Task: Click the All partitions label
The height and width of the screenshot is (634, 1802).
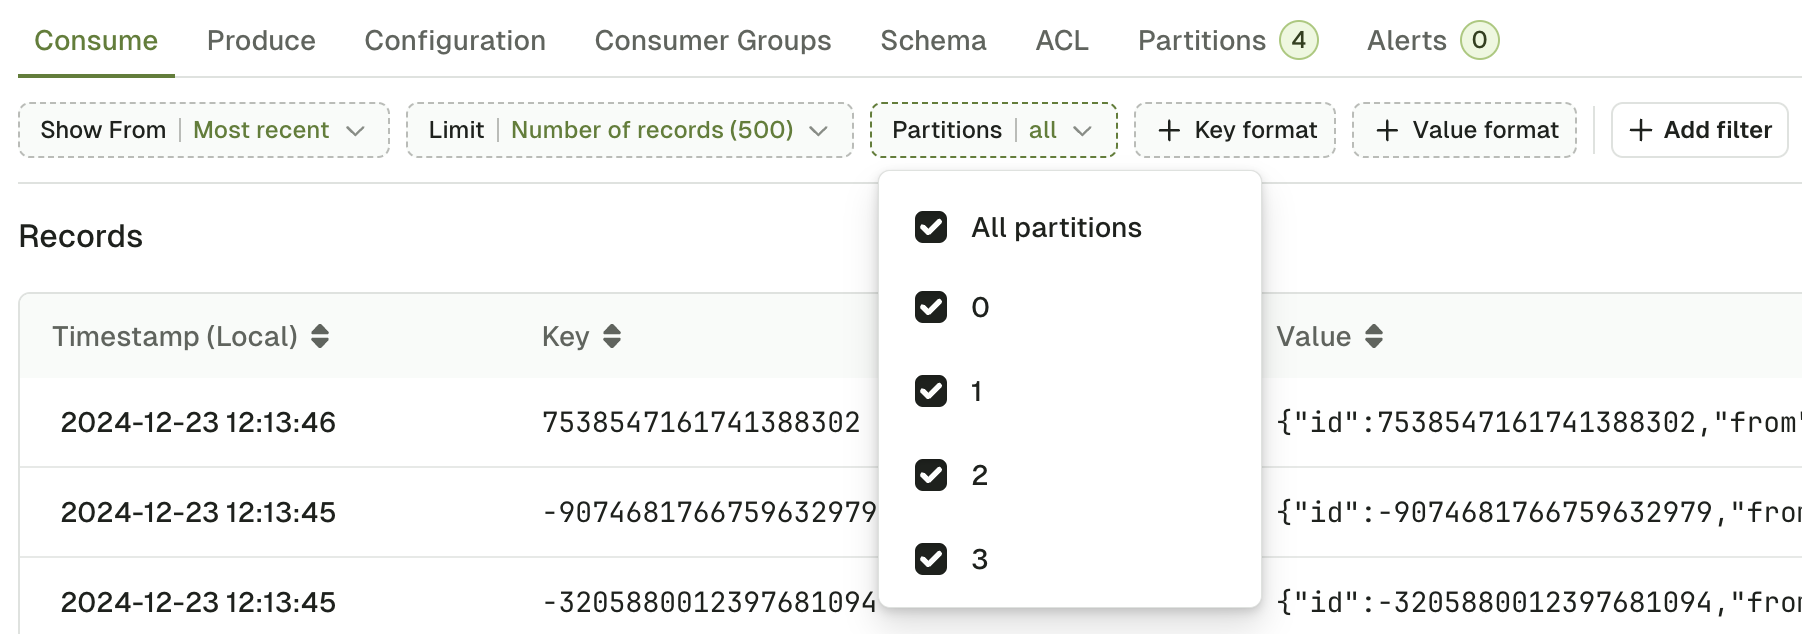Action: (x=1056, y=228)
